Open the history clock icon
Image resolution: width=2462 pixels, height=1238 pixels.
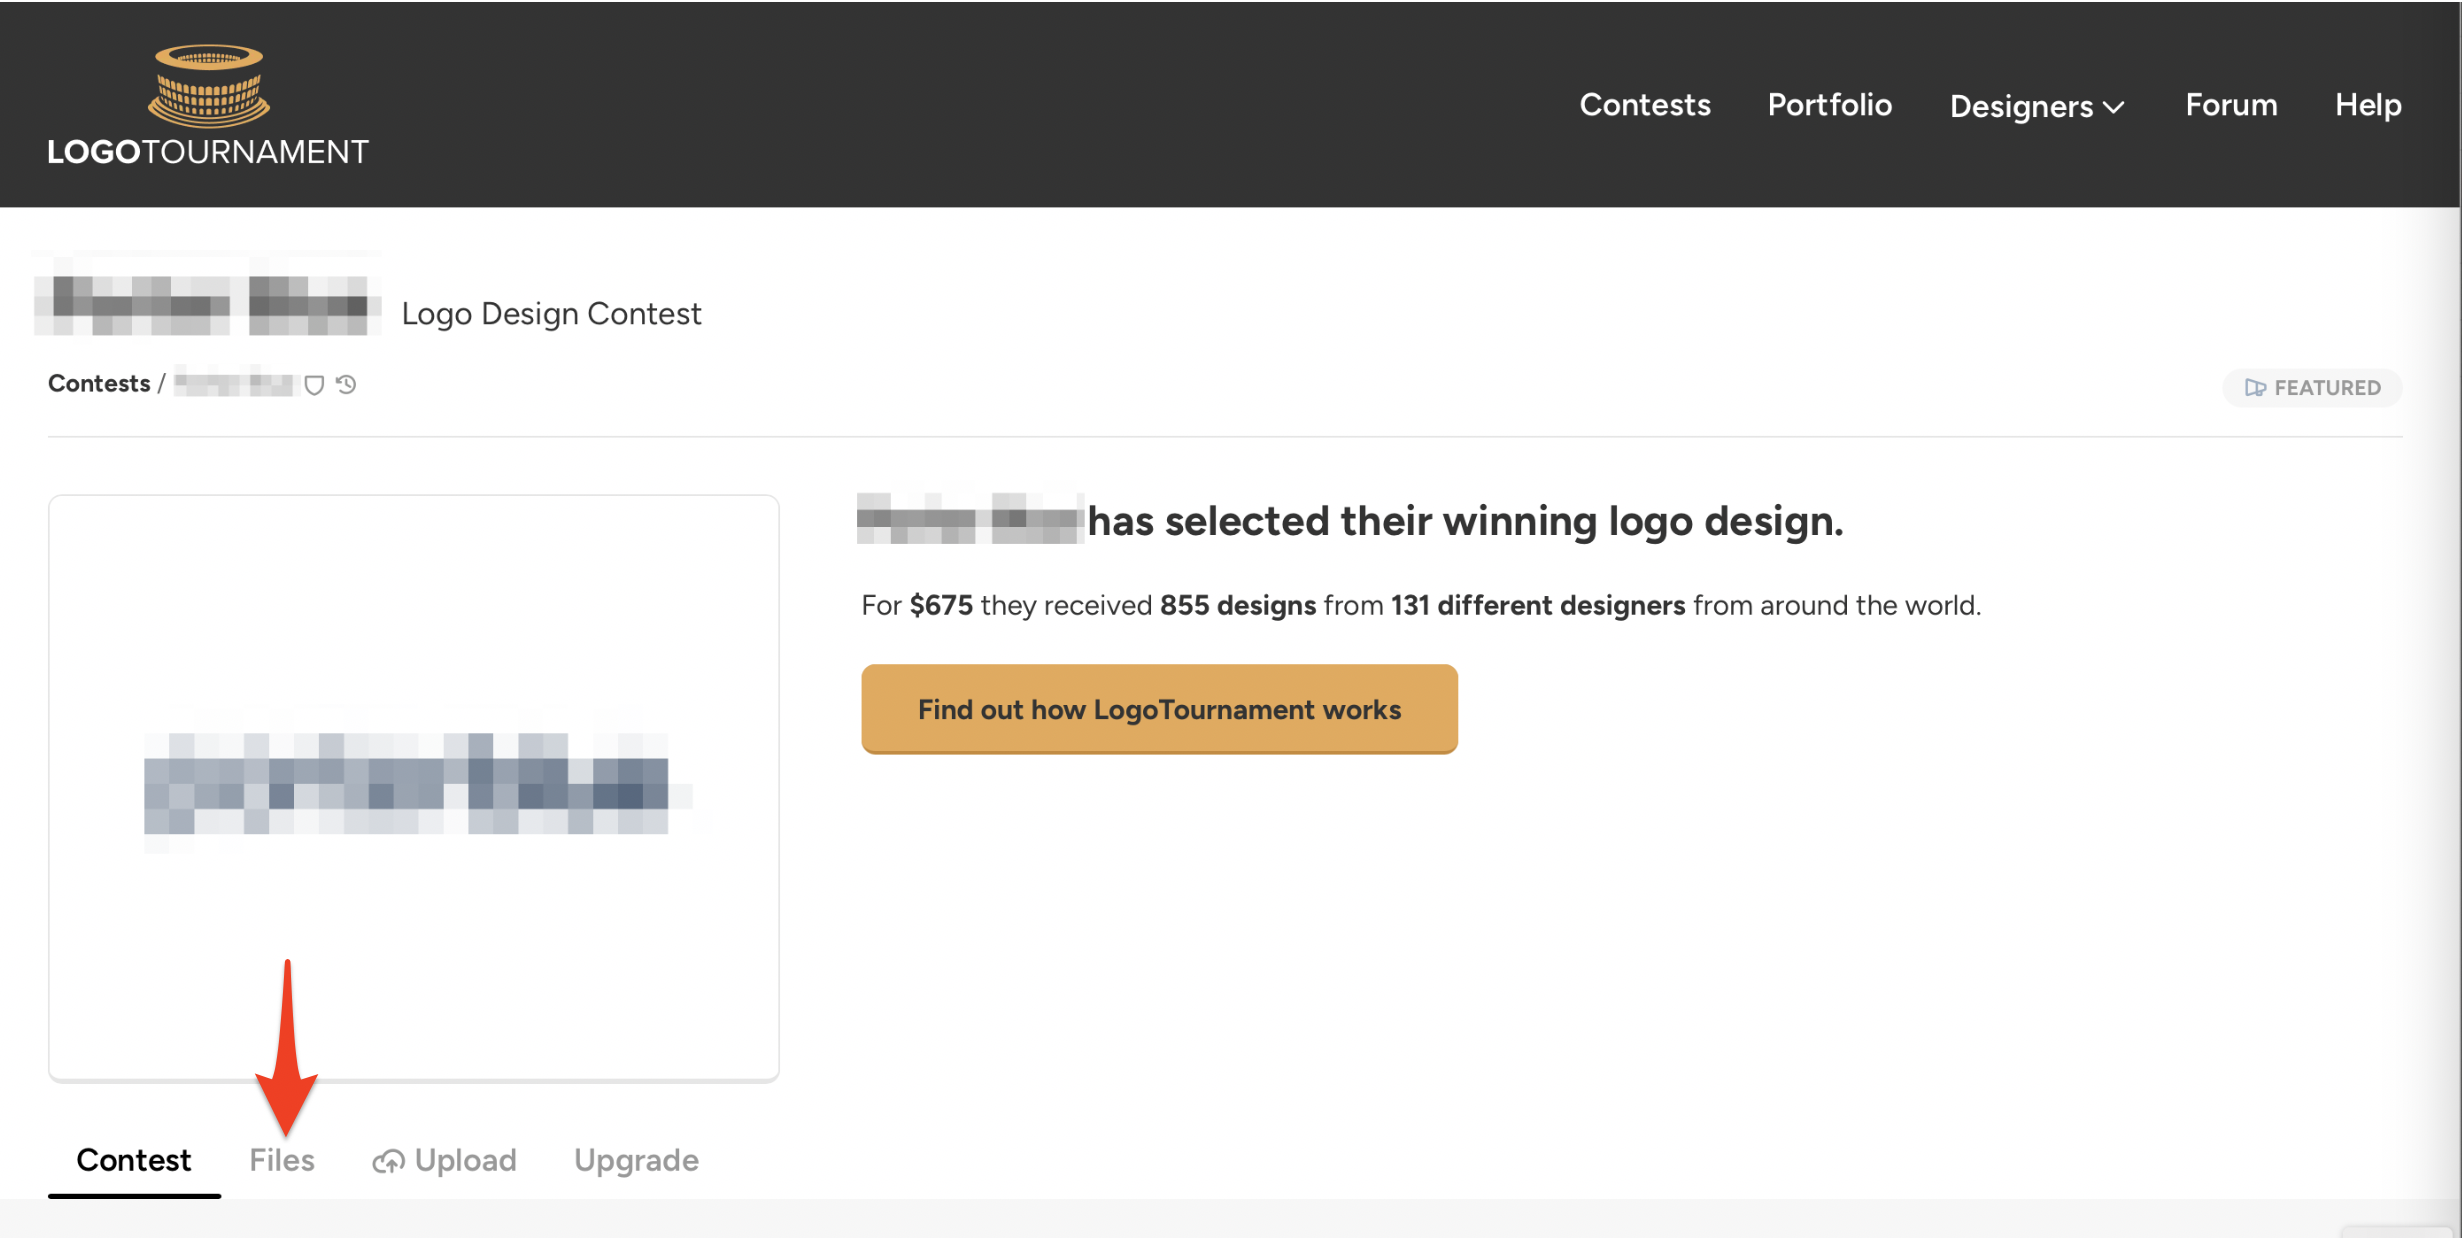click(x=346, y=384)
